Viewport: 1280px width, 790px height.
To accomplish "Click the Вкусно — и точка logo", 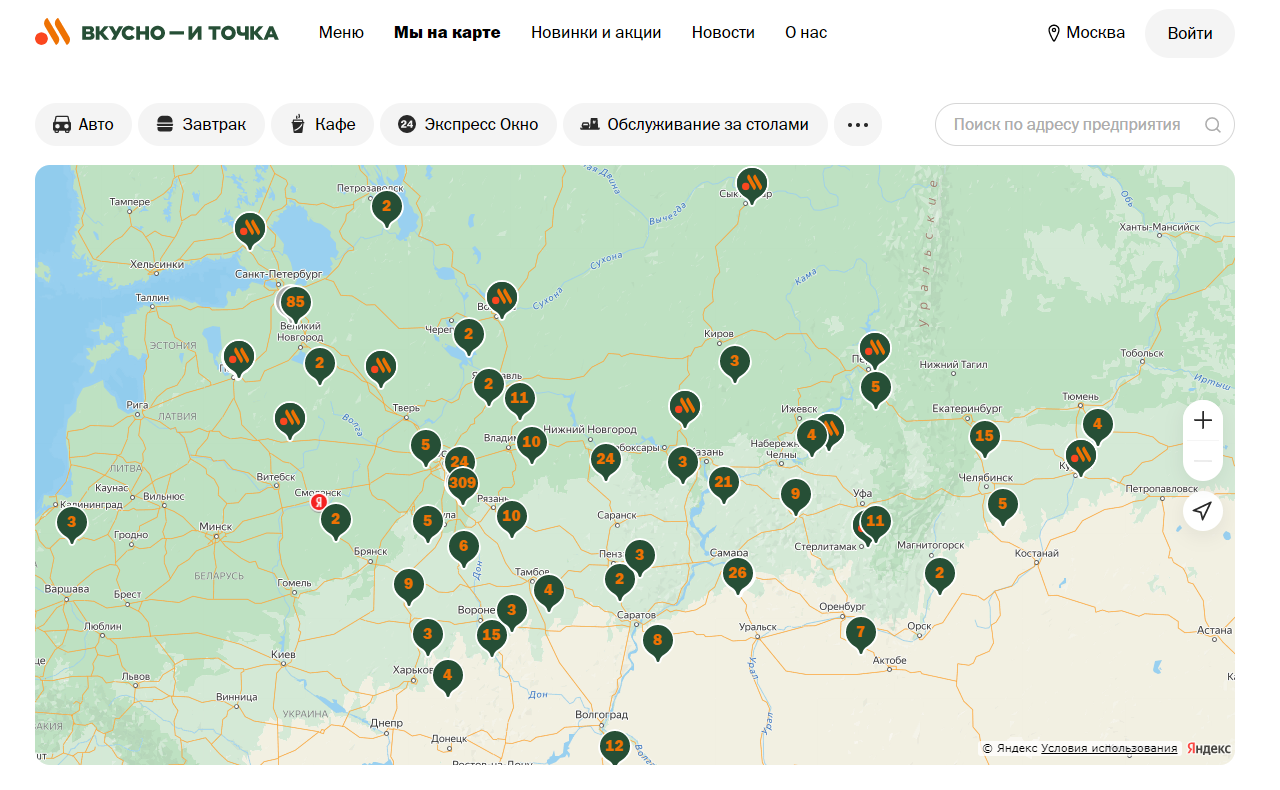I will click(x=157, y=33).
